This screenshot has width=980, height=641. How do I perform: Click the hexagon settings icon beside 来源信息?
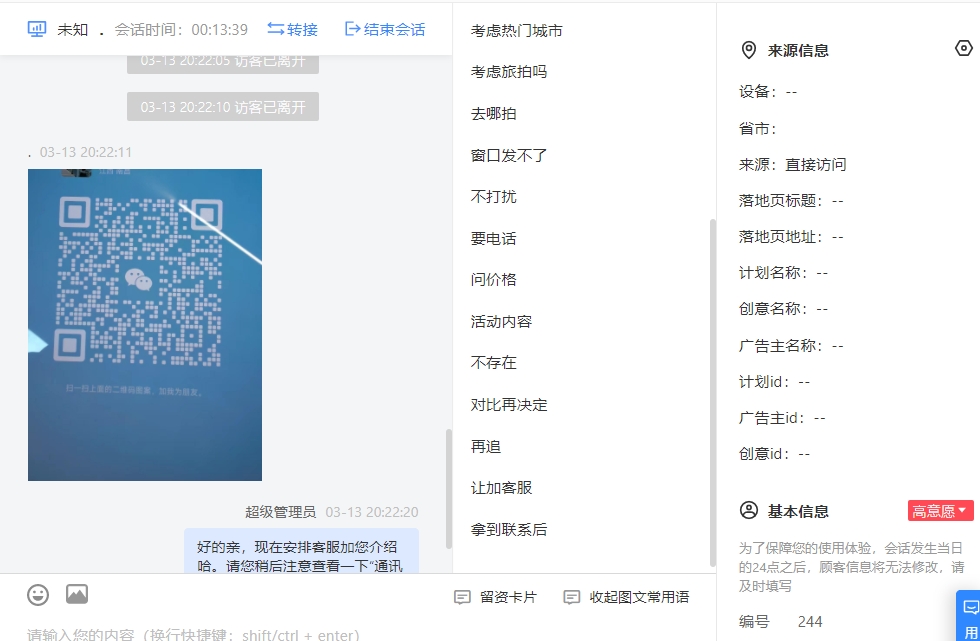point(964,48)
